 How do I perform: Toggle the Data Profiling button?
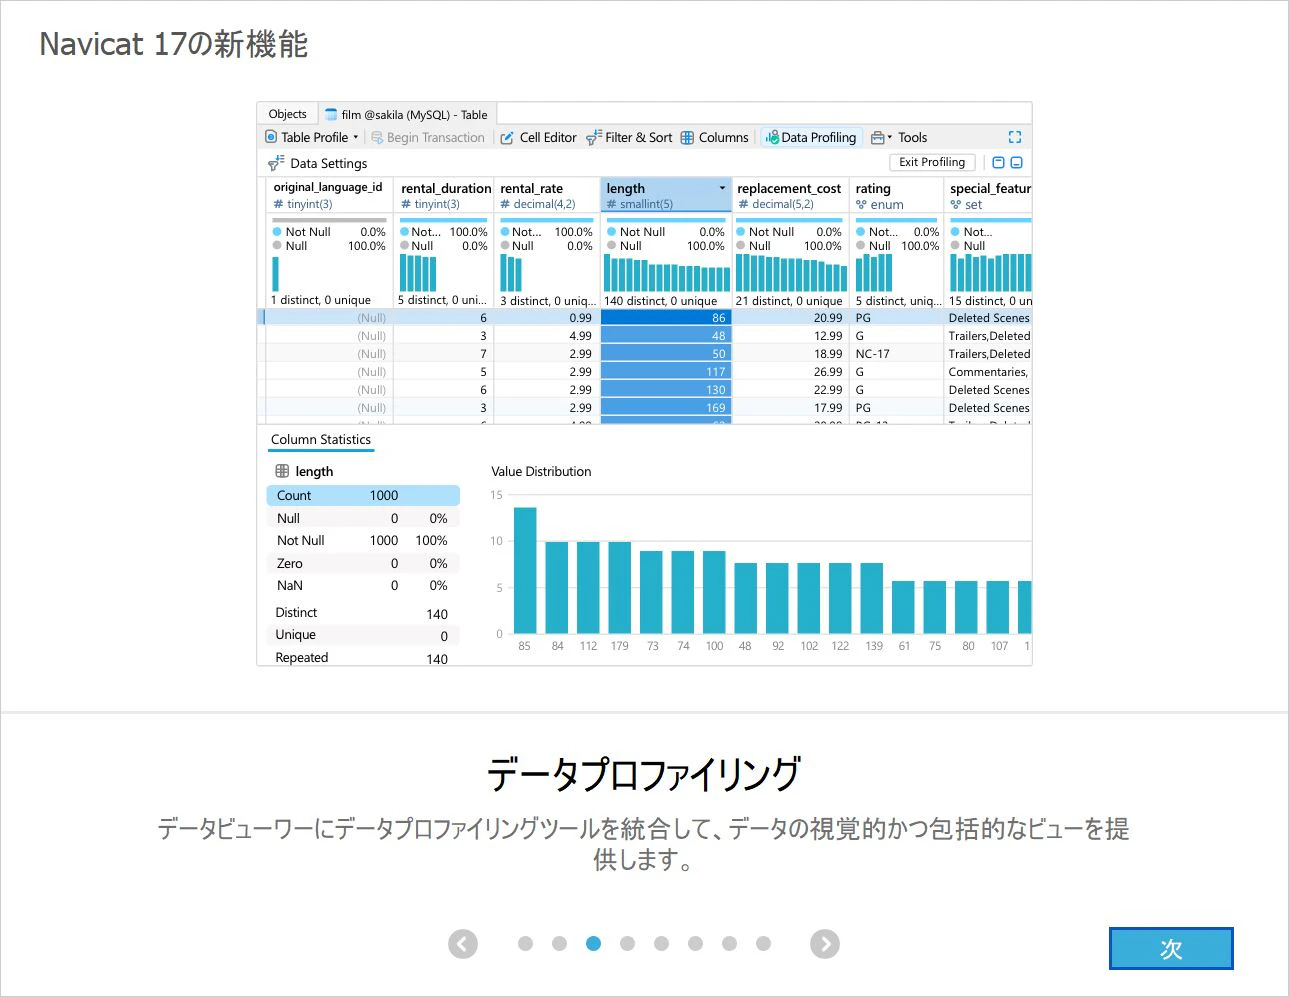point(811,137)
